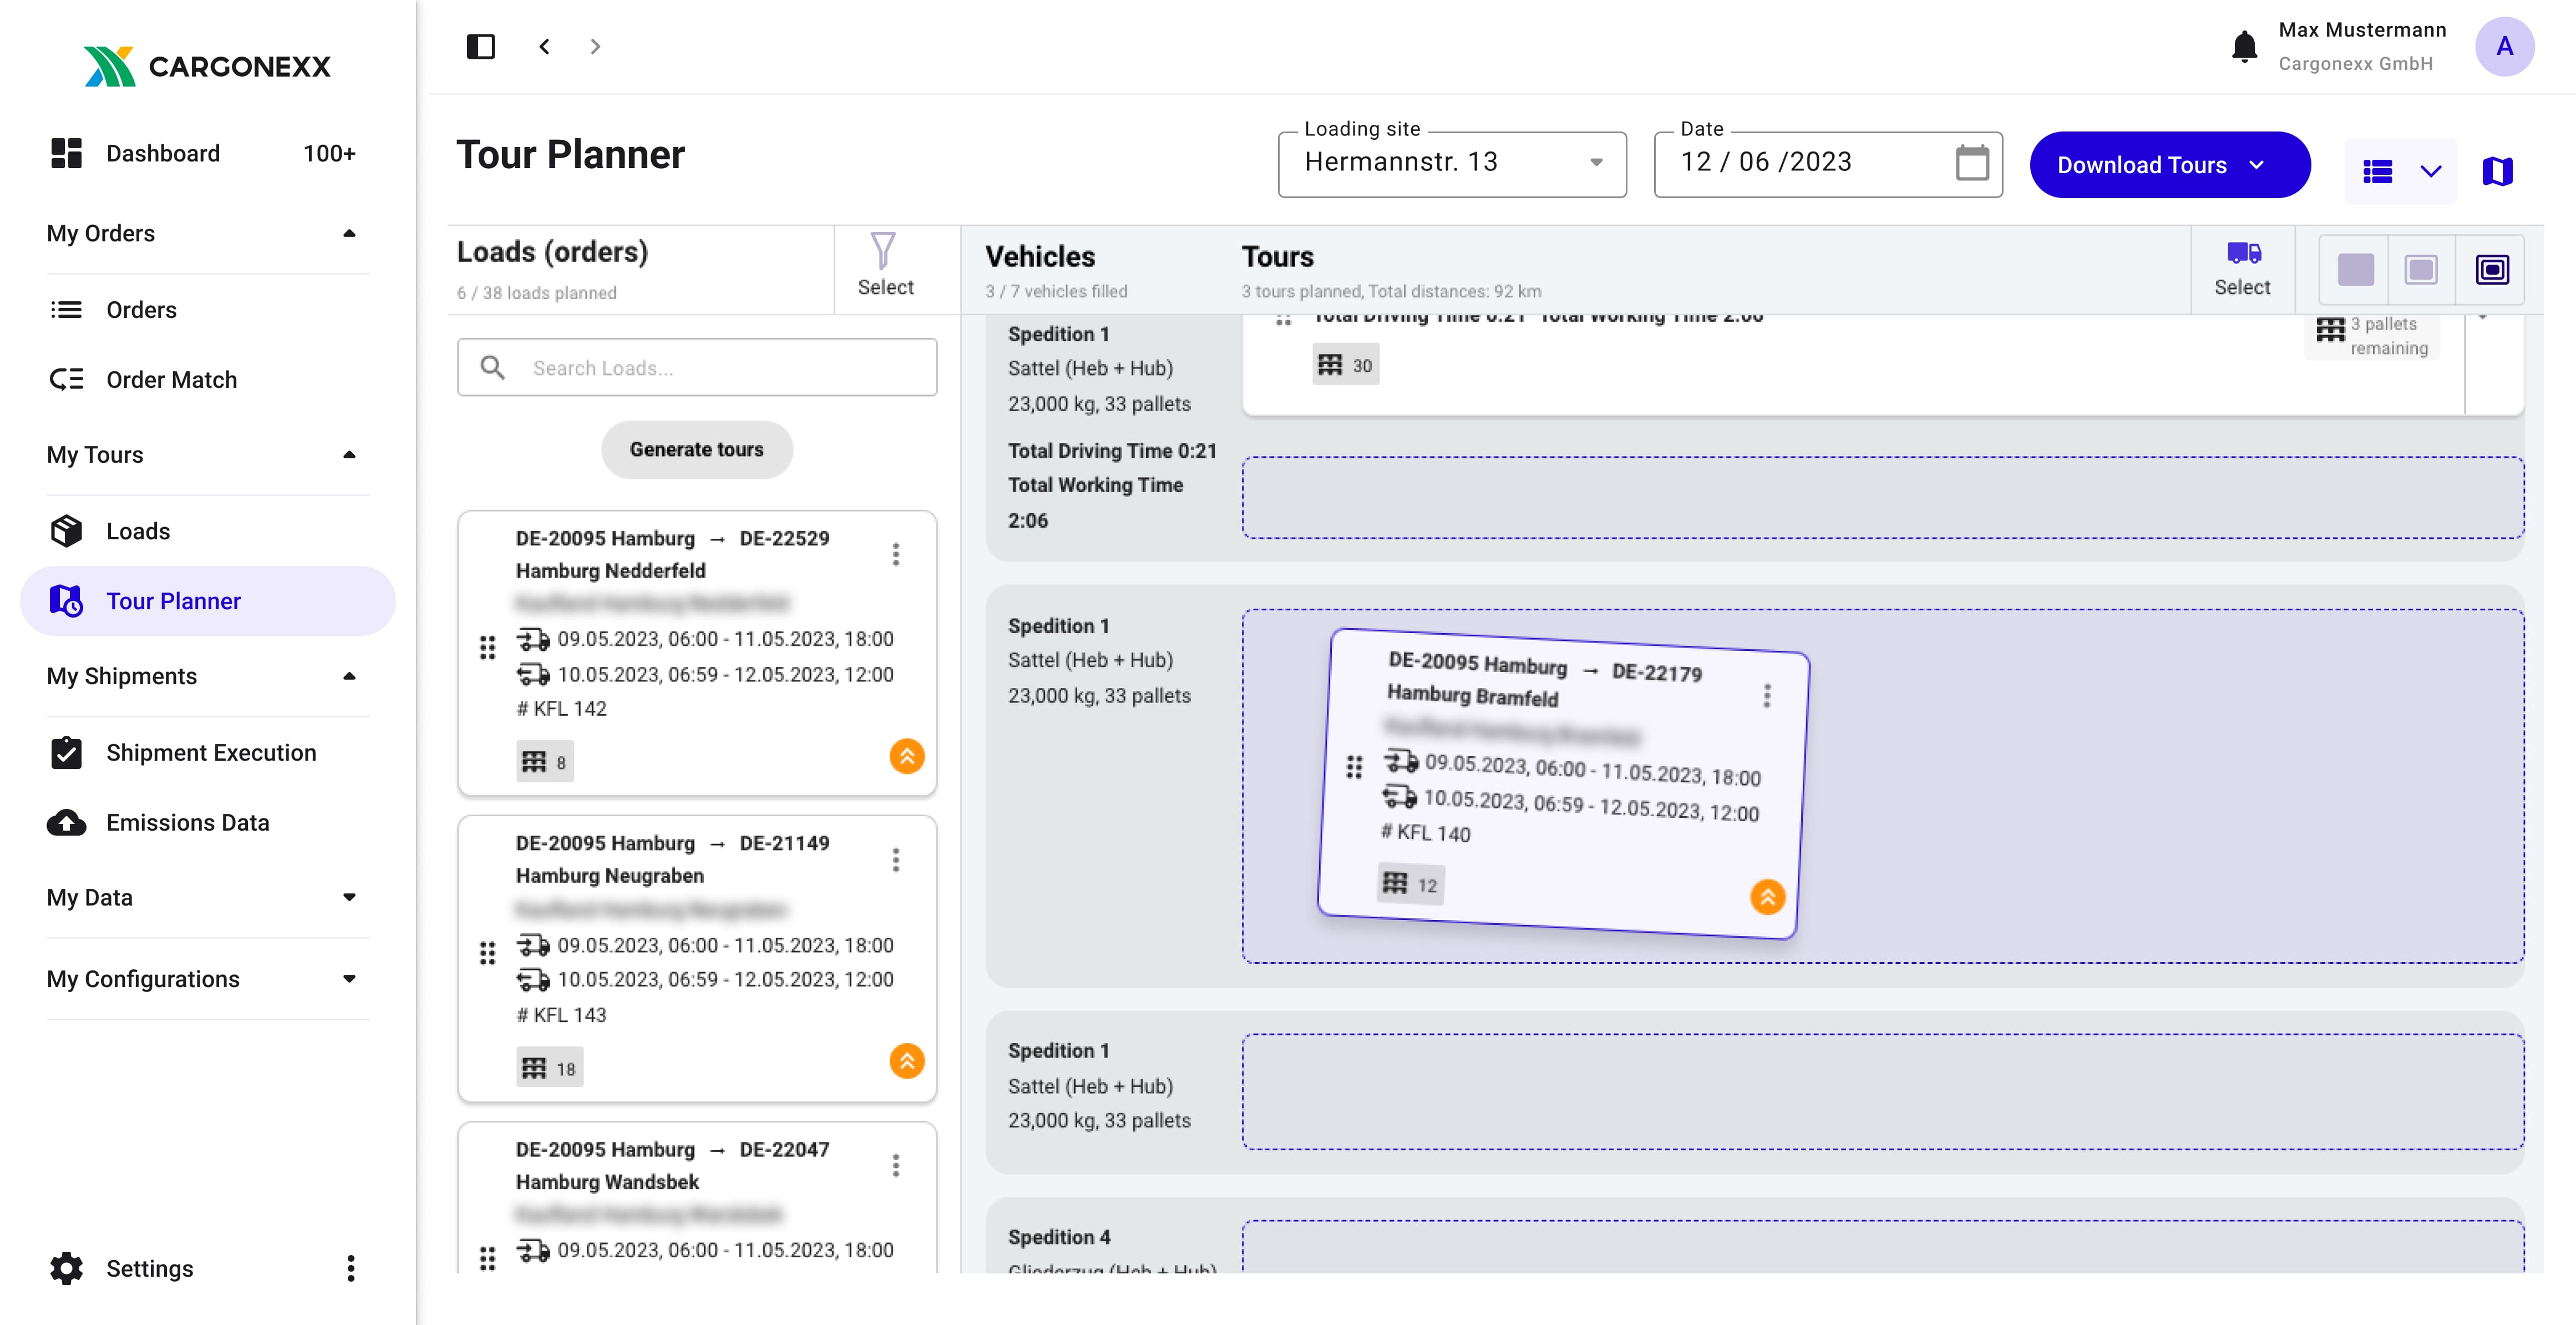2576x1325 pixels.
Task: Click '# KFL 143' reference text
Action: click(561, 1015)
